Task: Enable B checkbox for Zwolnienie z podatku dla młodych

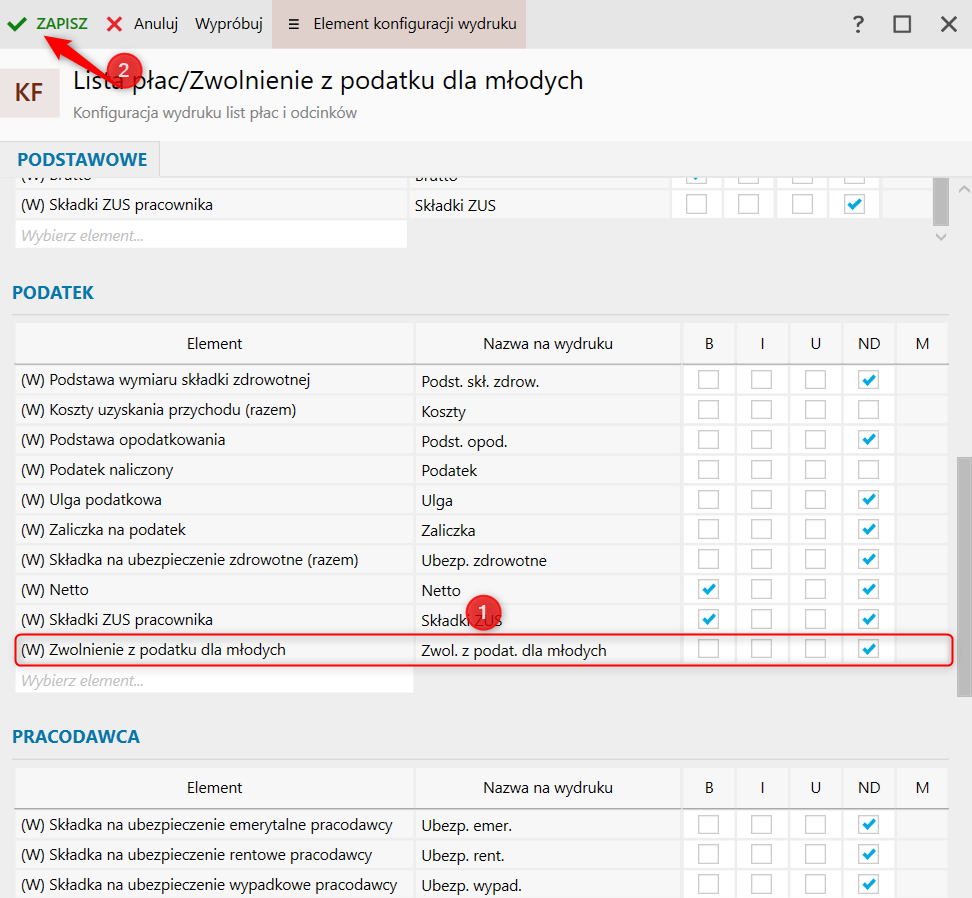Action: (709, 649)
